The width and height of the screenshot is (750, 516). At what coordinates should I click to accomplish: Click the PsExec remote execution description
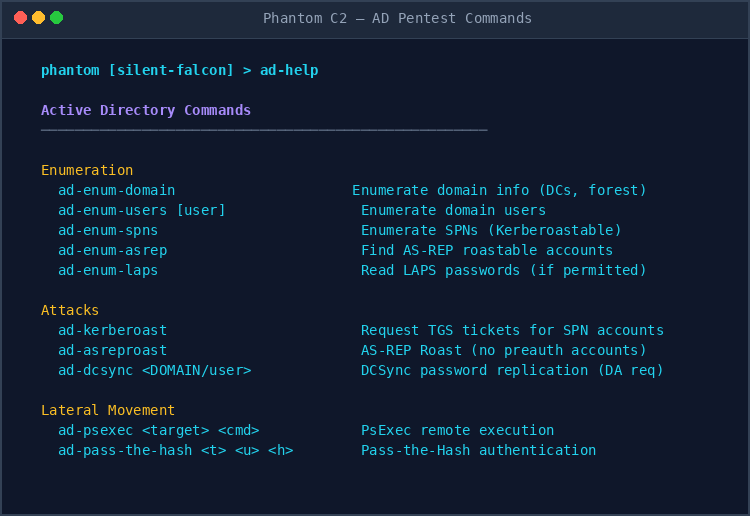pos(457,430)
